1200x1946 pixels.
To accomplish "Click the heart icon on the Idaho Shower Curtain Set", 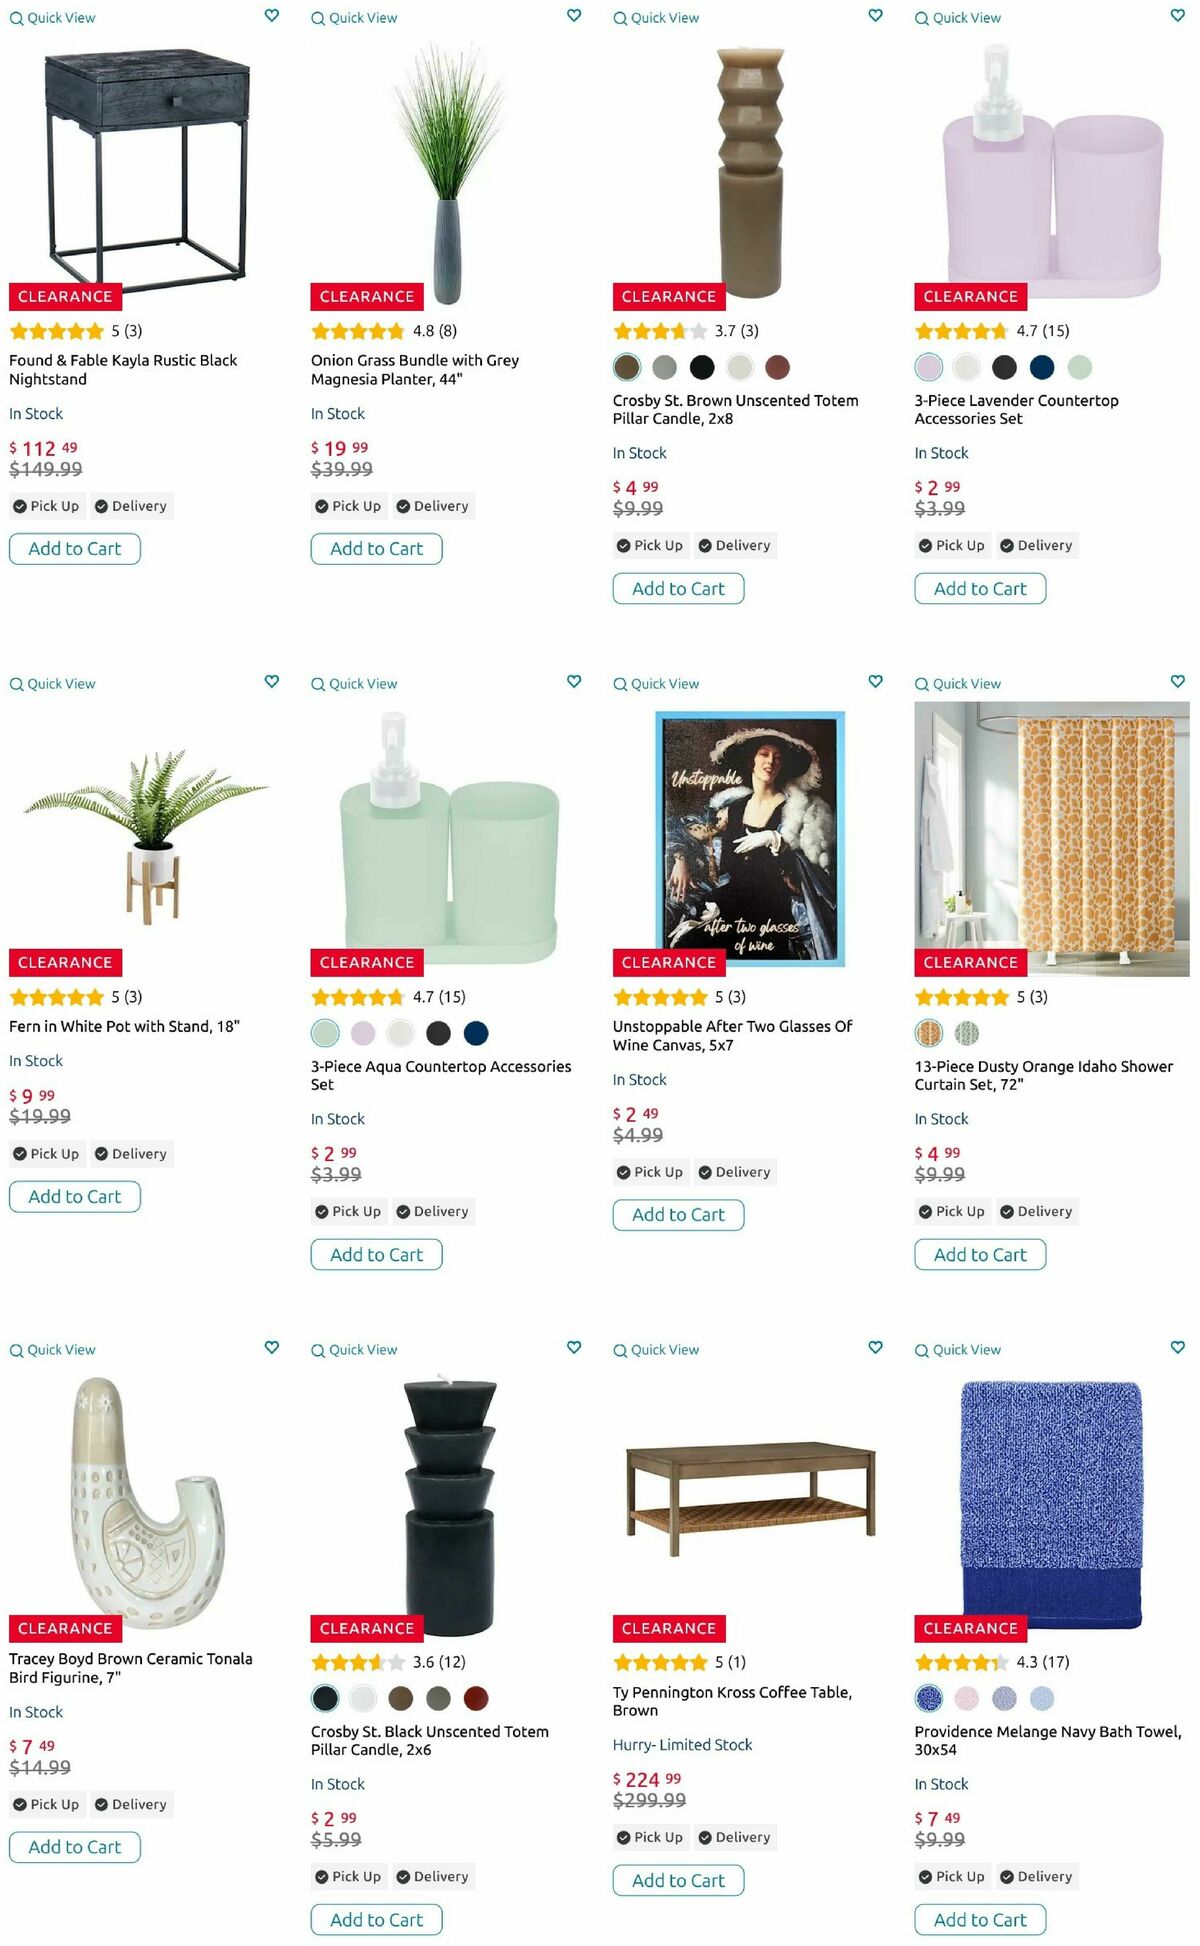I will coord(1176,681).
